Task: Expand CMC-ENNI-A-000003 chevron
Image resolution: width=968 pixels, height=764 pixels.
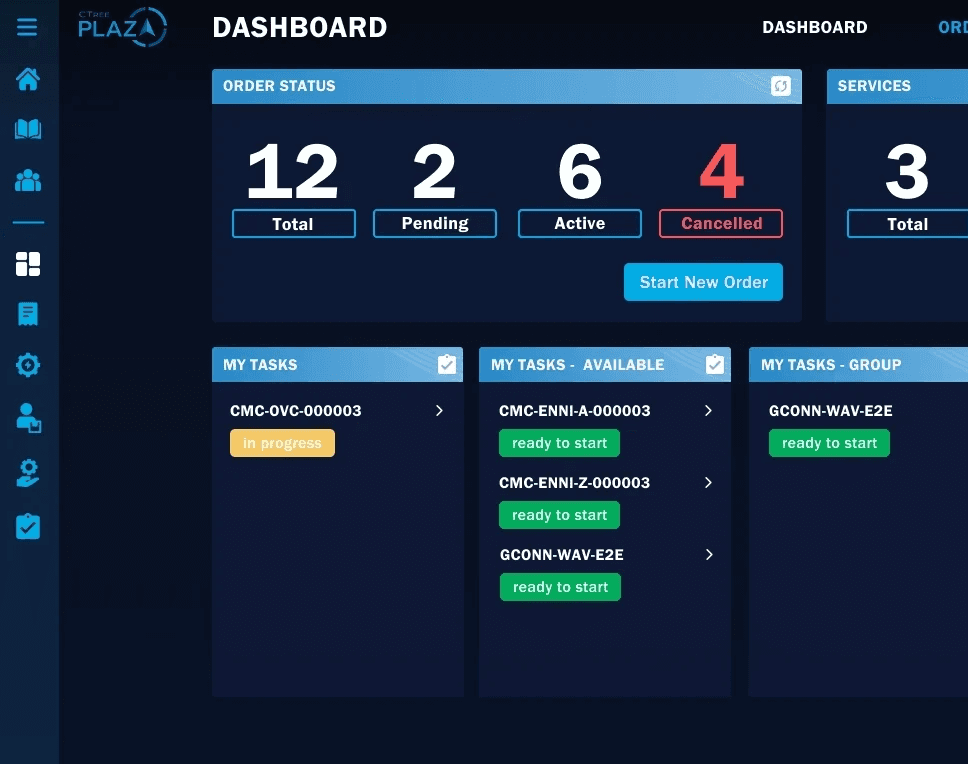Action: pyautogui.click(x=708, y=410)
